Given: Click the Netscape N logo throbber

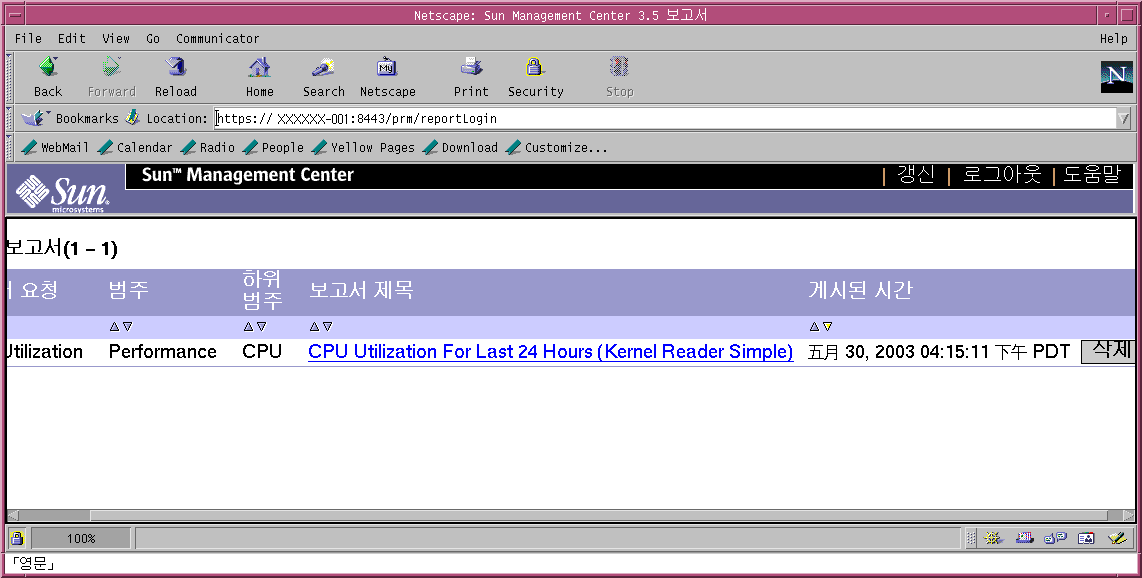Looking at the screenshot, I should click(1117, 76).
